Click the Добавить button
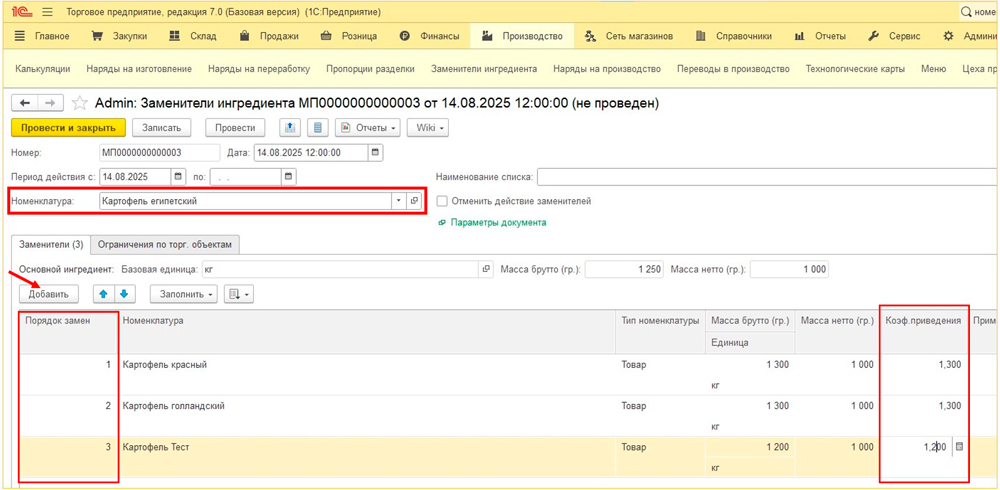 (48, 294)
